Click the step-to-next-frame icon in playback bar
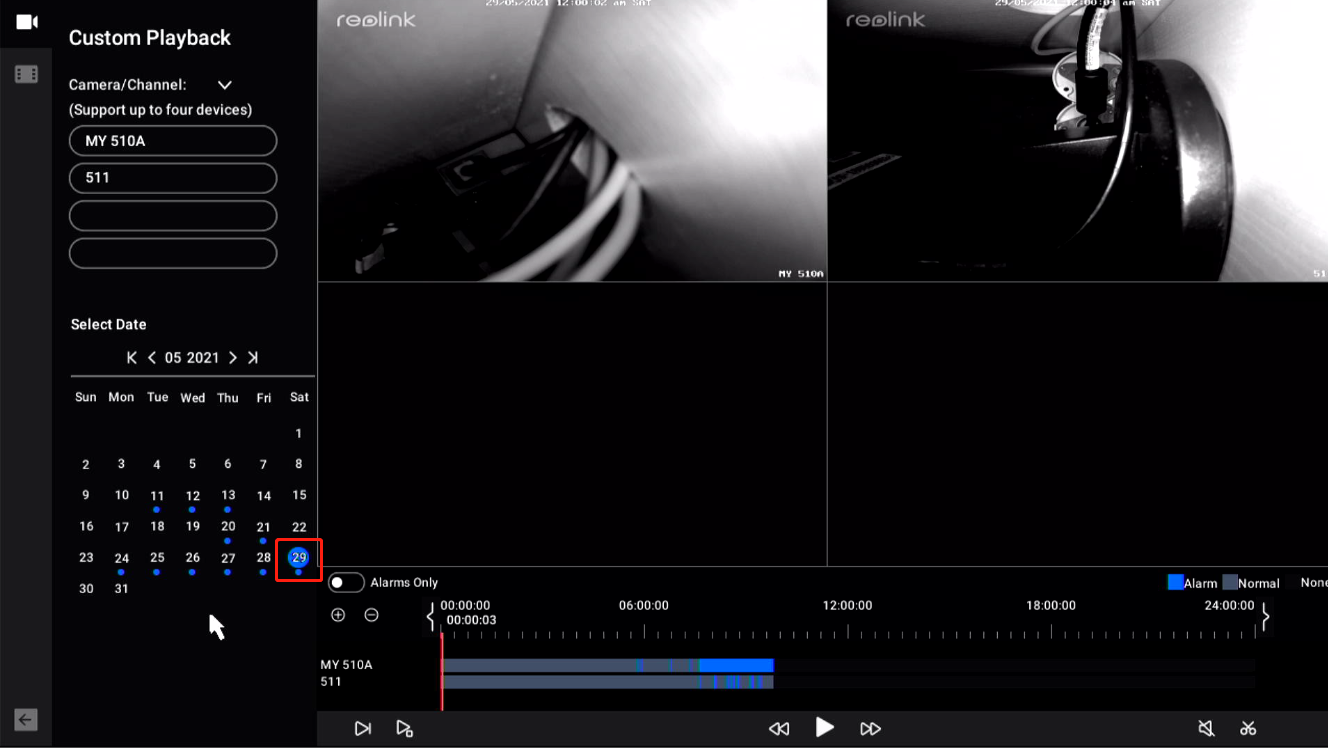This screenshot has width=1328, height=748. coord(363,729)
